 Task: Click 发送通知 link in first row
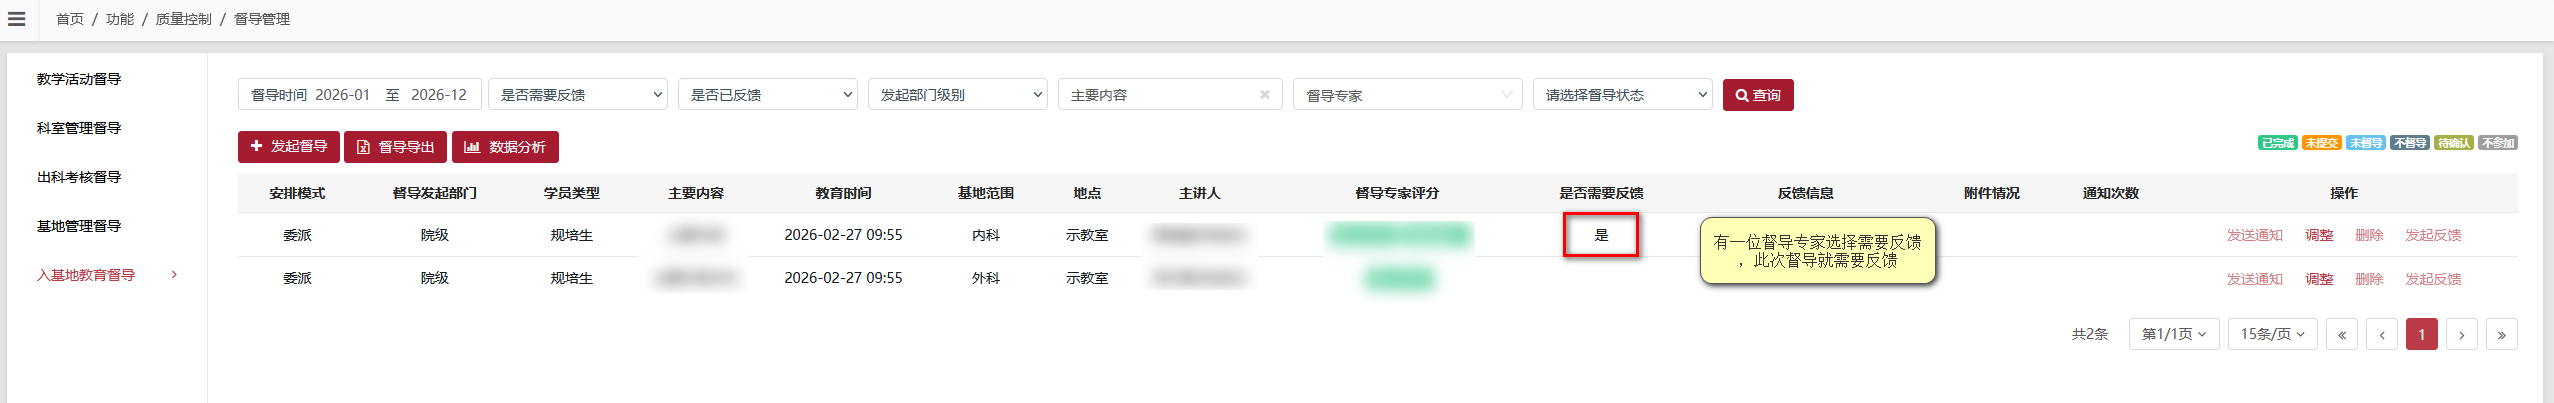click(x=2254, y=235)
